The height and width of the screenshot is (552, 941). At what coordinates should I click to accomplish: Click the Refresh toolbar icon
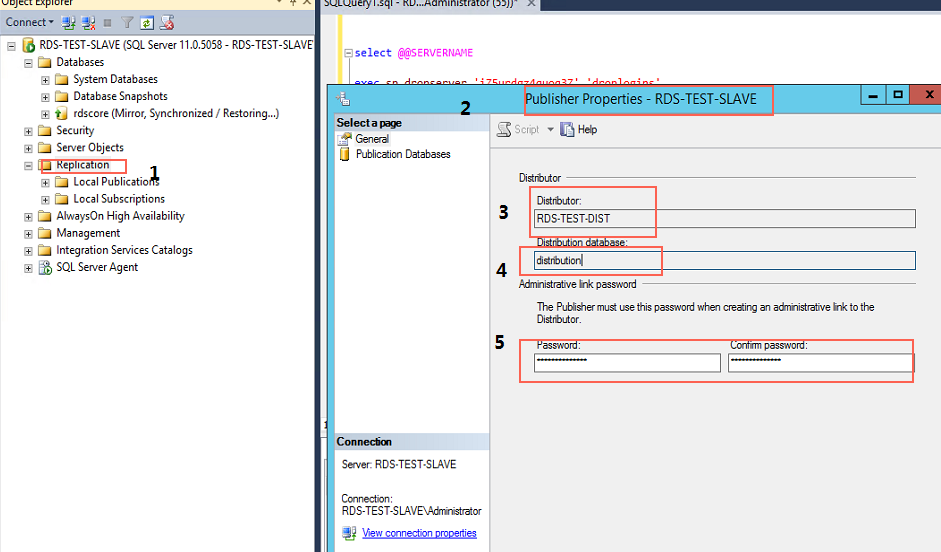click(x=146, y=23)
